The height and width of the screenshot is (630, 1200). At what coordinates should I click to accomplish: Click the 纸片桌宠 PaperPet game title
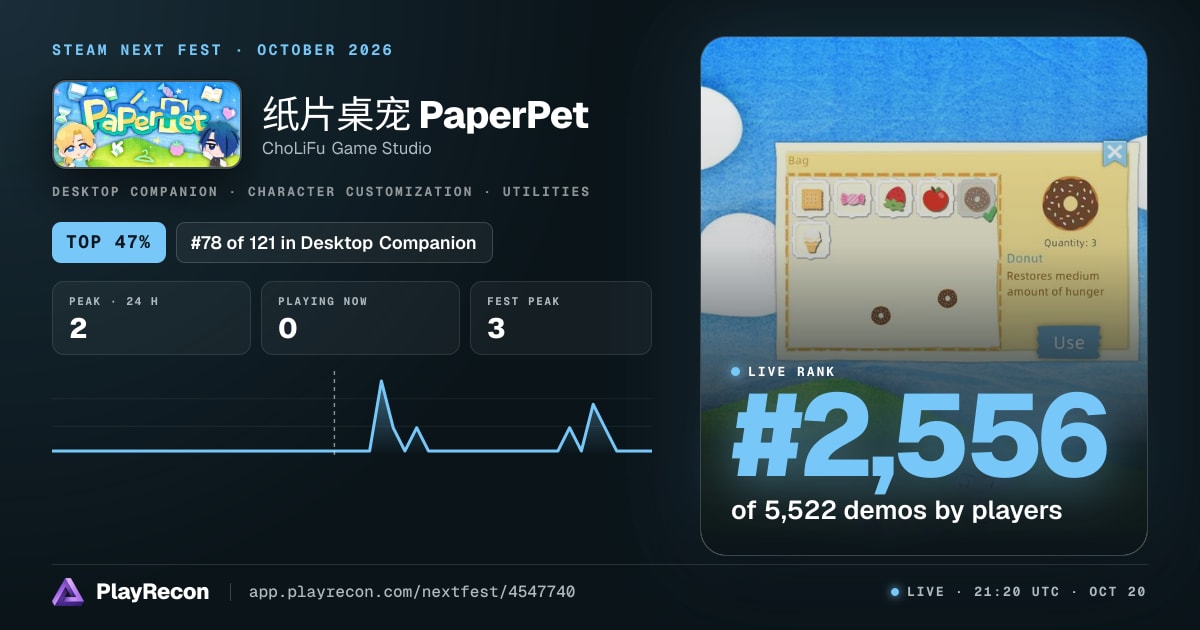426,115
